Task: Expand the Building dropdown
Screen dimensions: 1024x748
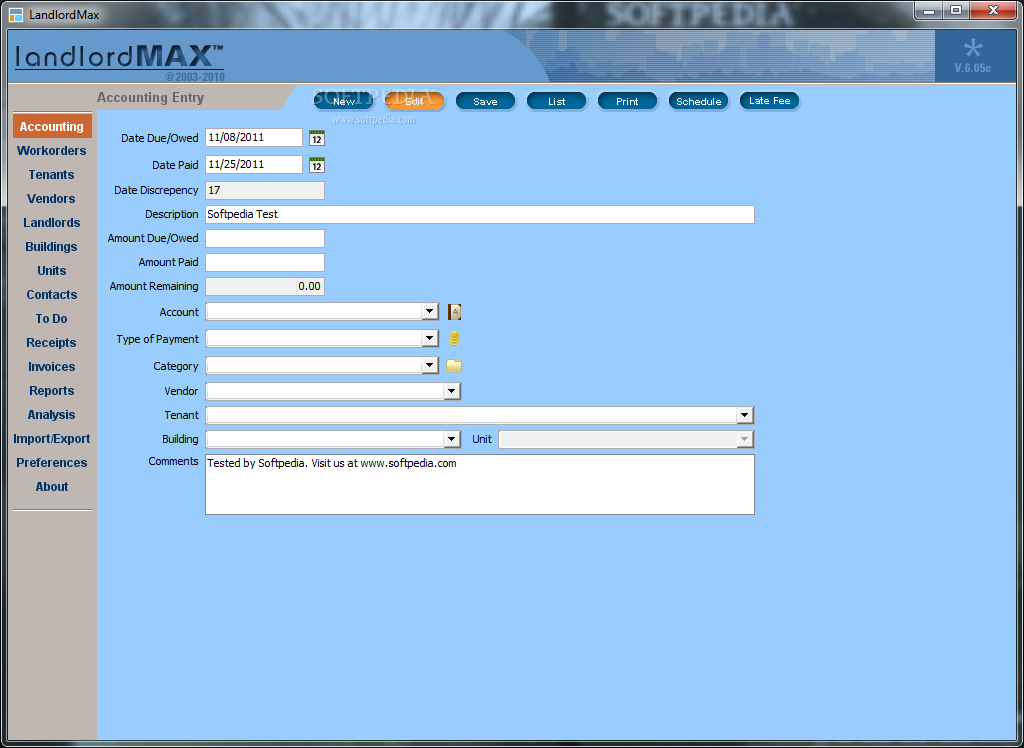Action: point(452,439)
